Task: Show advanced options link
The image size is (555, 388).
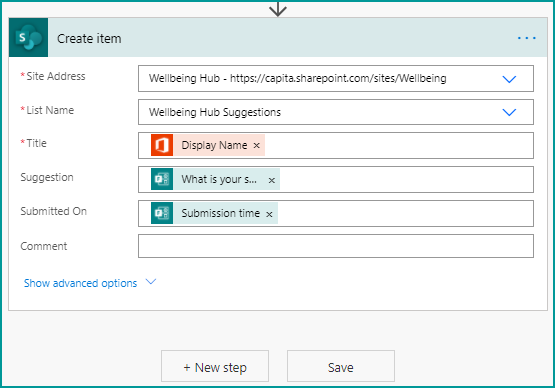Action: tap(80, 283)
